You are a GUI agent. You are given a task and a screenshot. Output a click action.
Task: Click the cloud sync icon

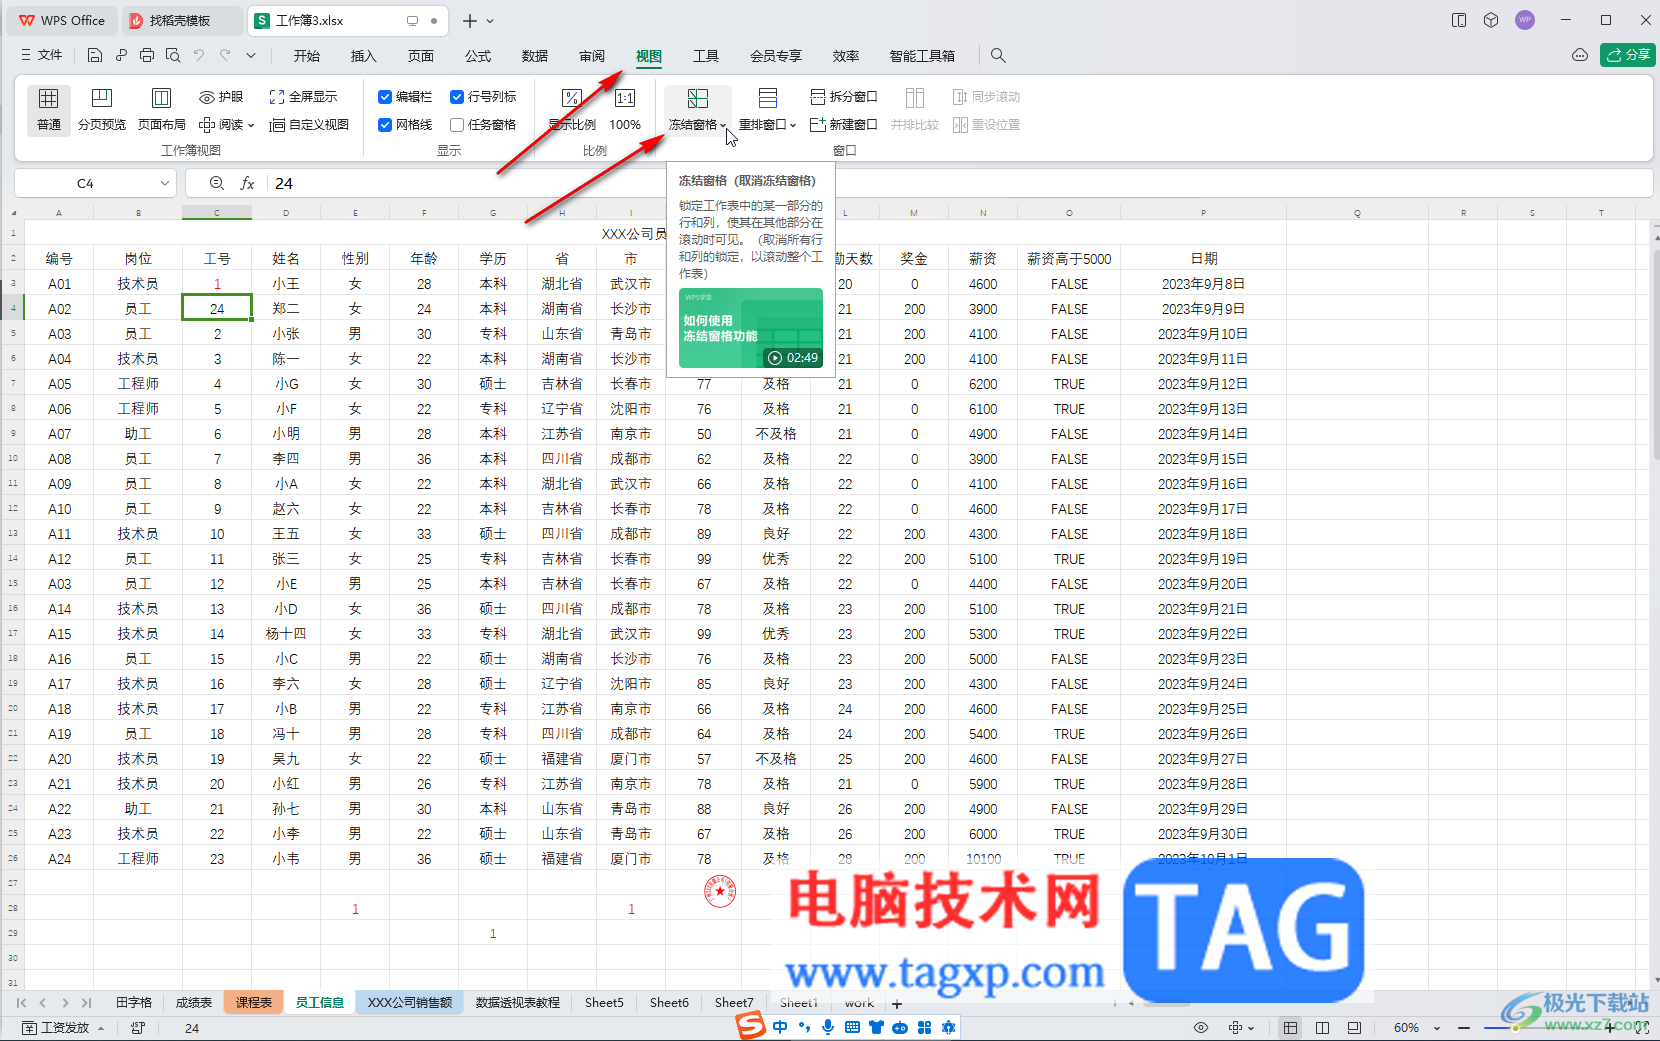click(1580, 56)
